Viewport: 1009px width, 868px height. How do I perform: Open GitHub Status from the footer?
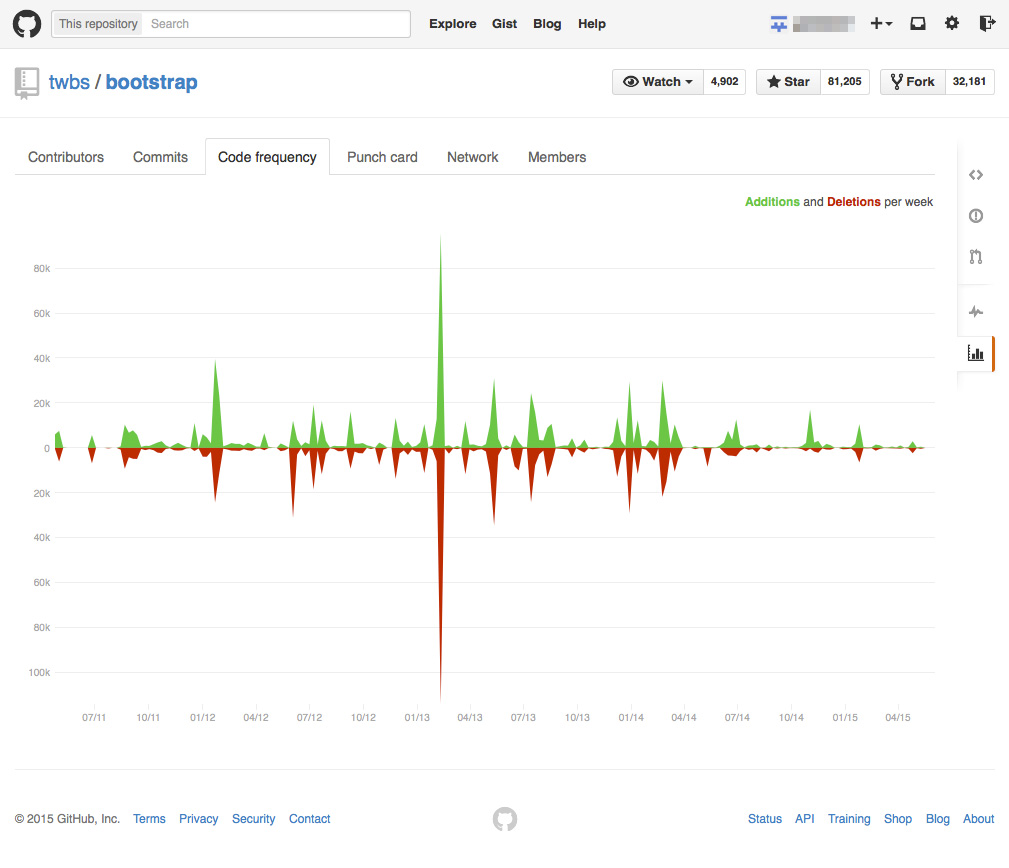764,818
